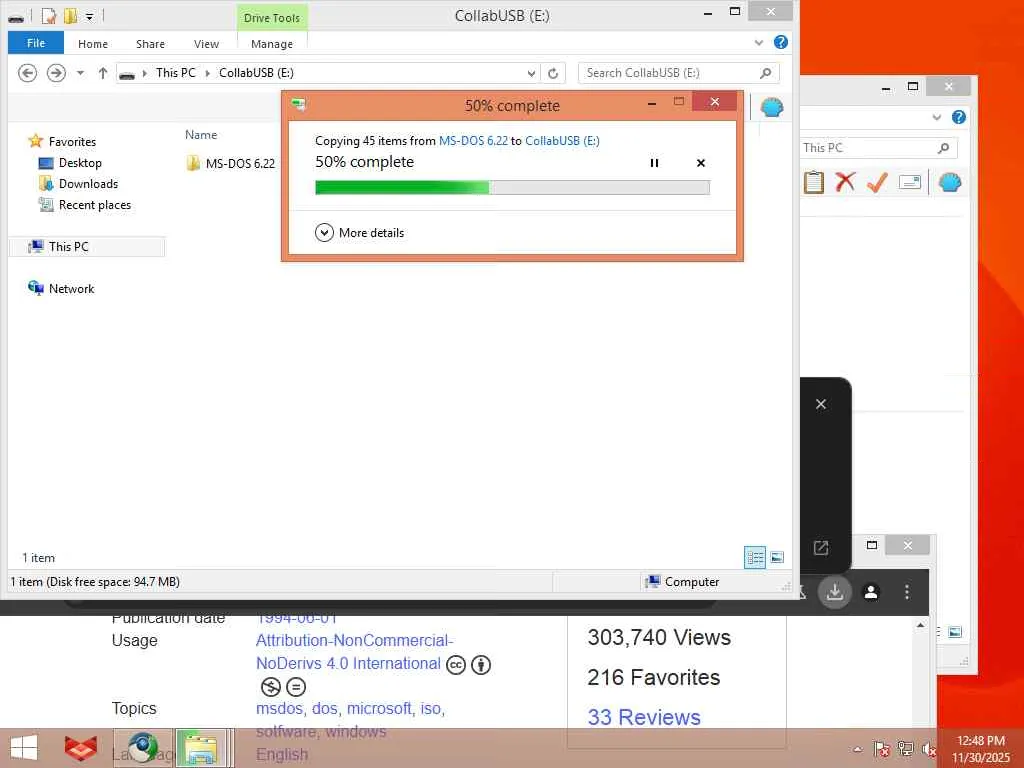Click the red X delete icon in the This PC window
1024x768 pixels.
point(845,182)
